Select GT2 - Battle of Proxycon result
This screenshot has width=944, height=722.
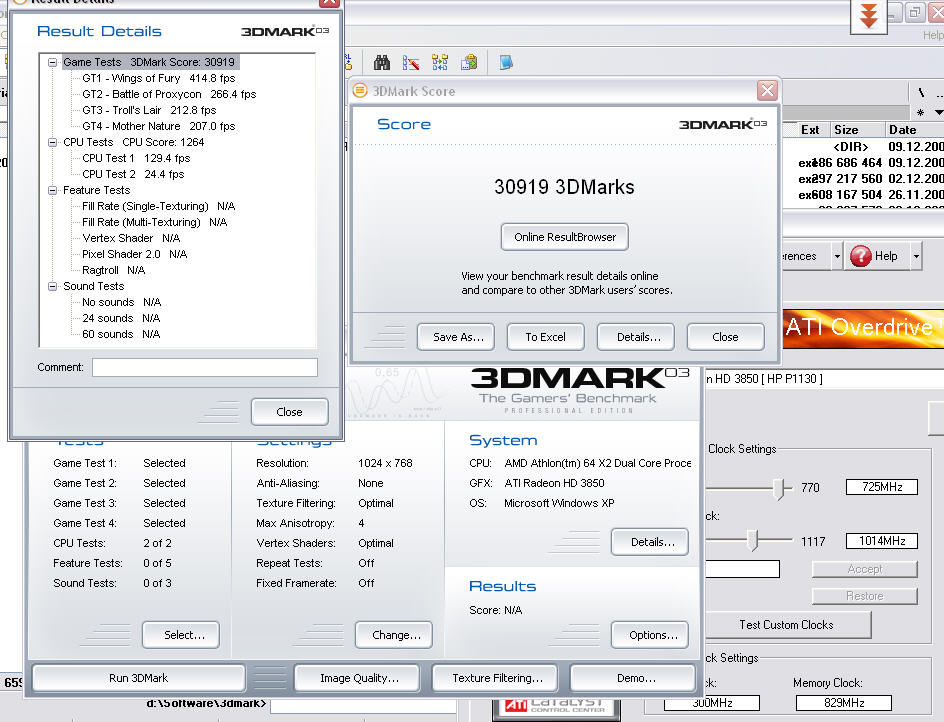pos(169,94)
